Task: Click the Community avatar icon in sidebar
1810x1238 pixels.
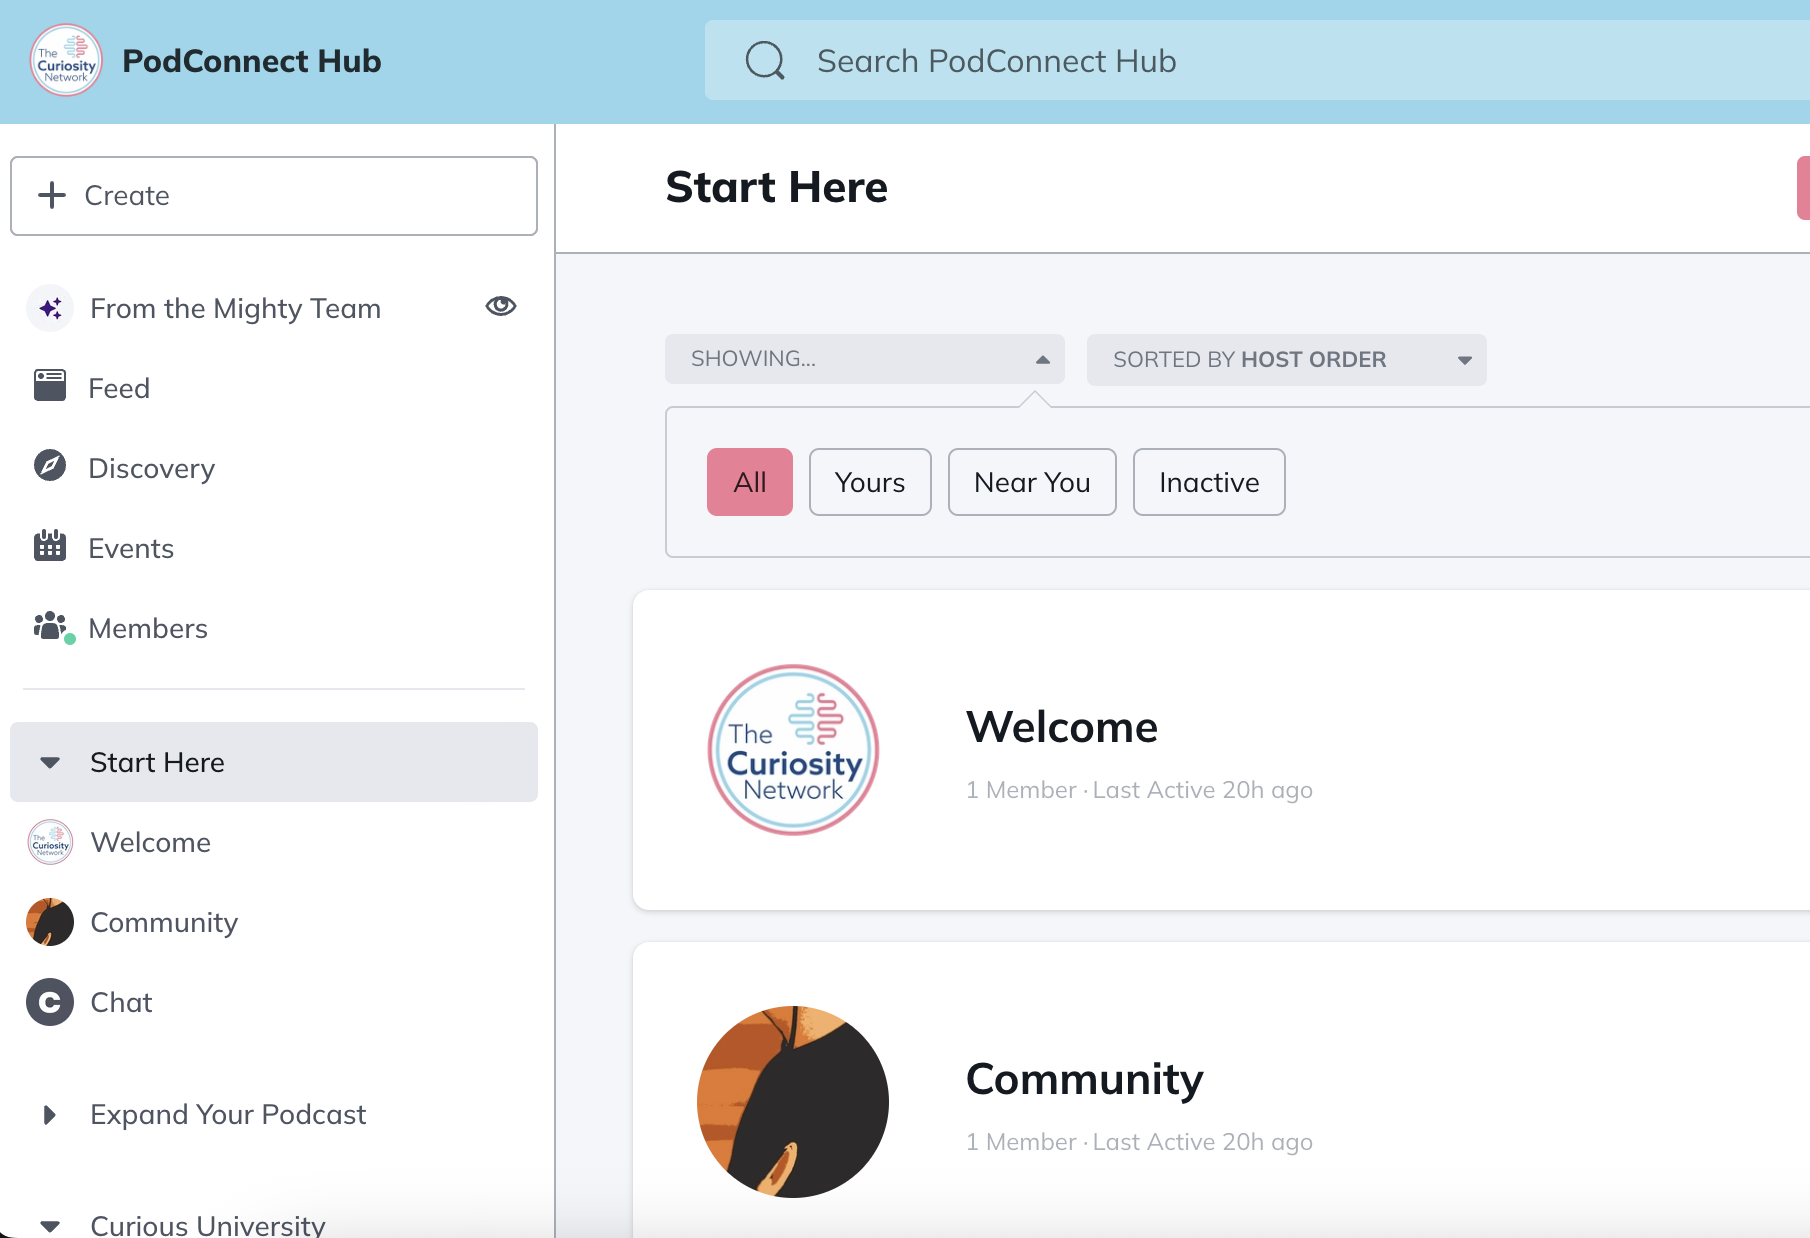Action: pyautogui.click(x=50, y=922)
